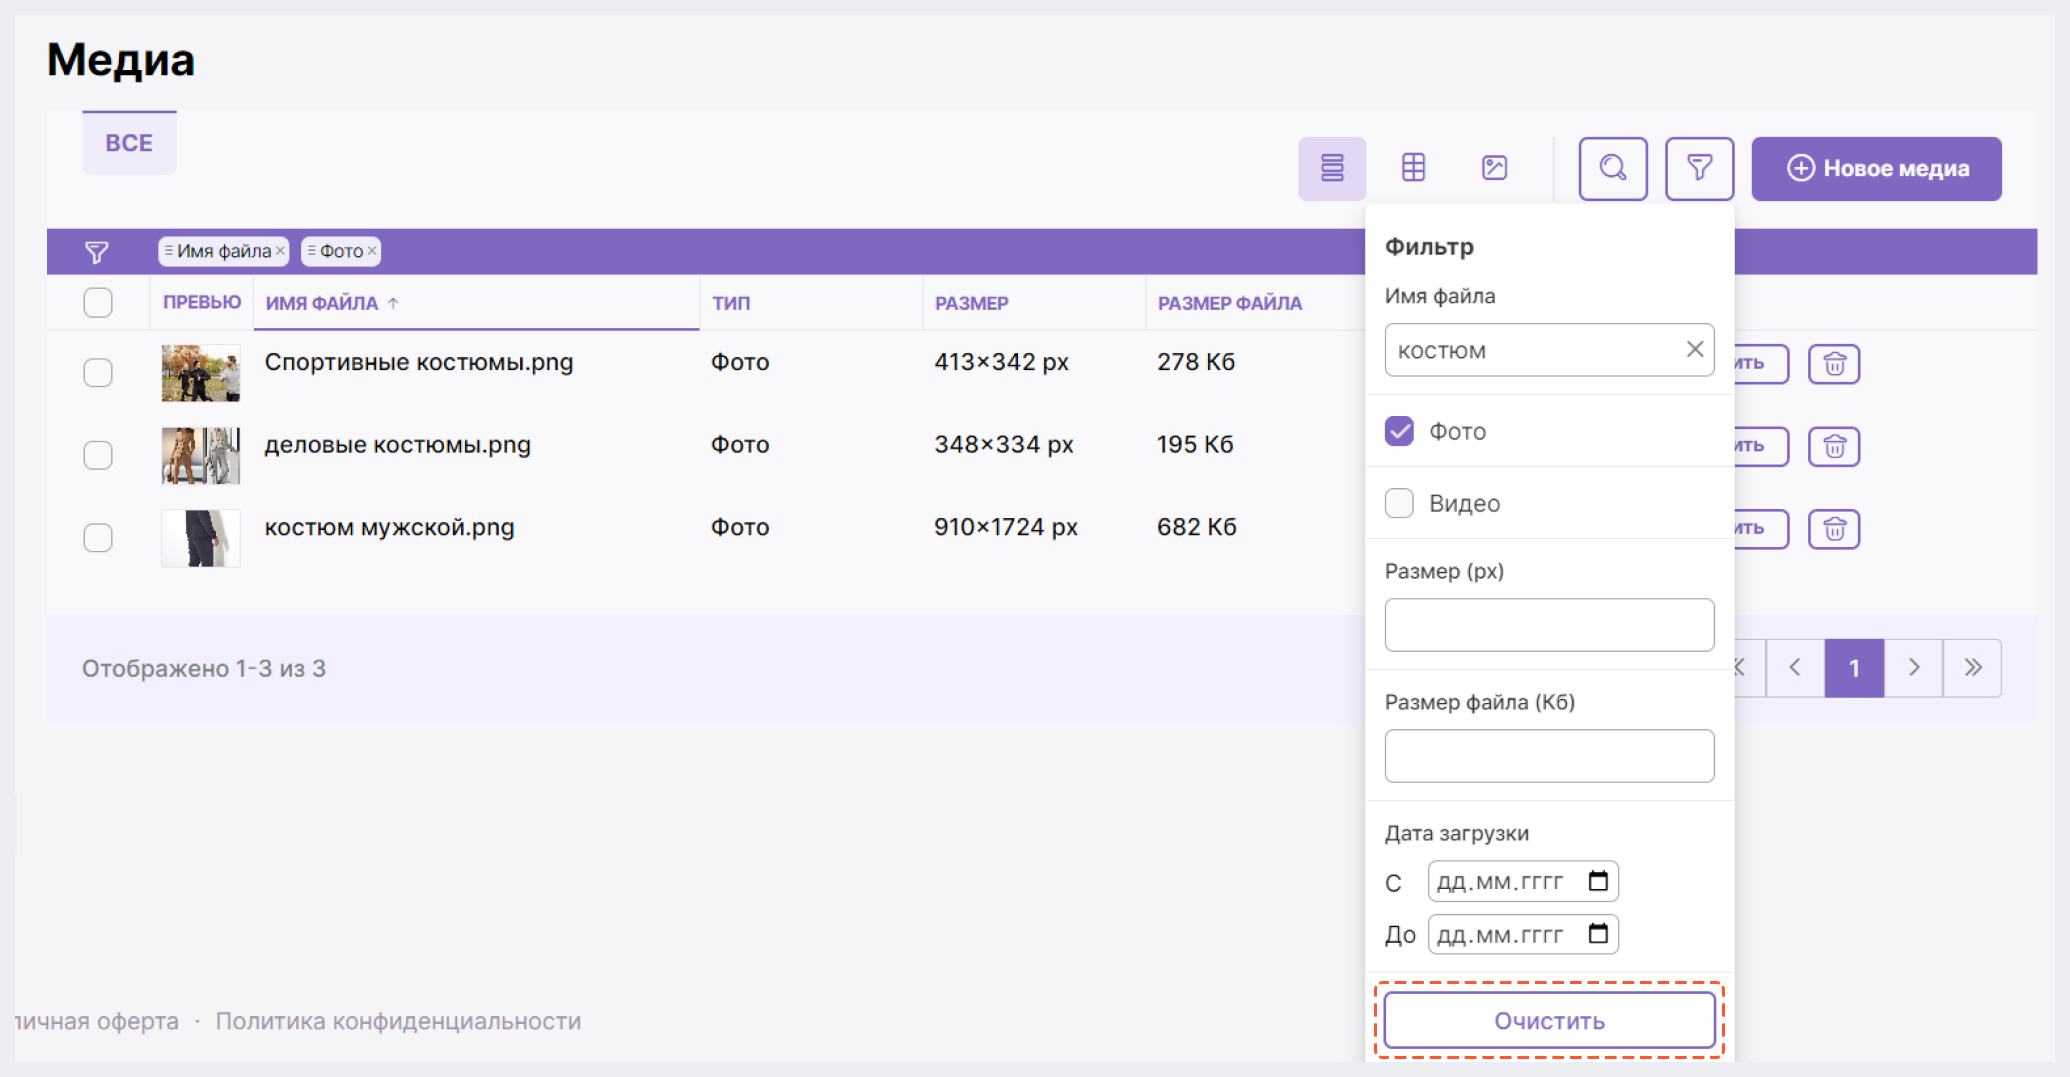2070x1077 pixels.
Task: Click file name Спортивные костюмы.png
Action: 419,362
